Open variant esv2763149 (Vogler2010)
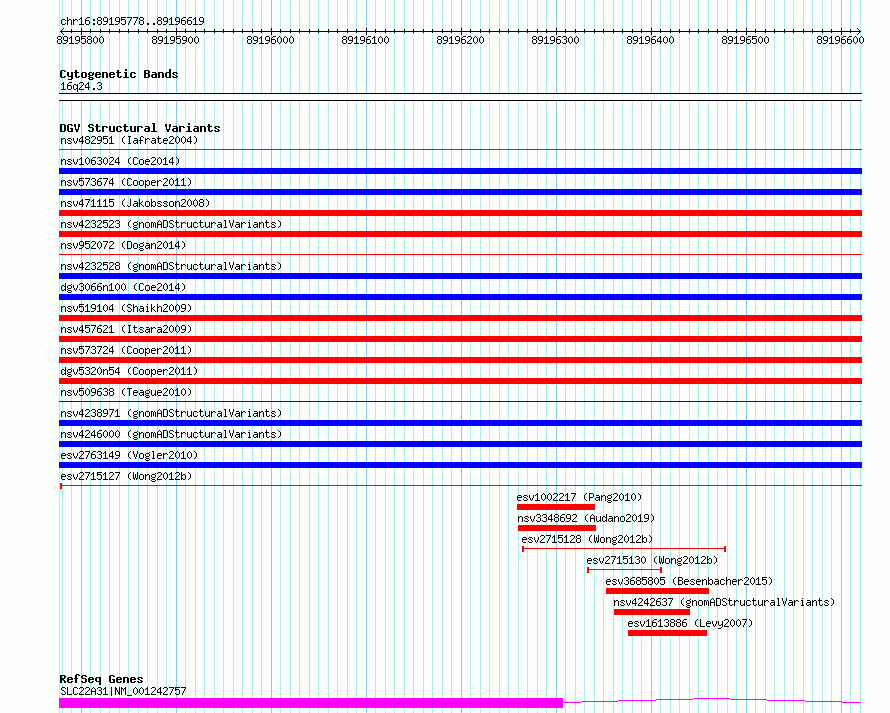Viewport: 890px width, 713px height. [129, 455]
